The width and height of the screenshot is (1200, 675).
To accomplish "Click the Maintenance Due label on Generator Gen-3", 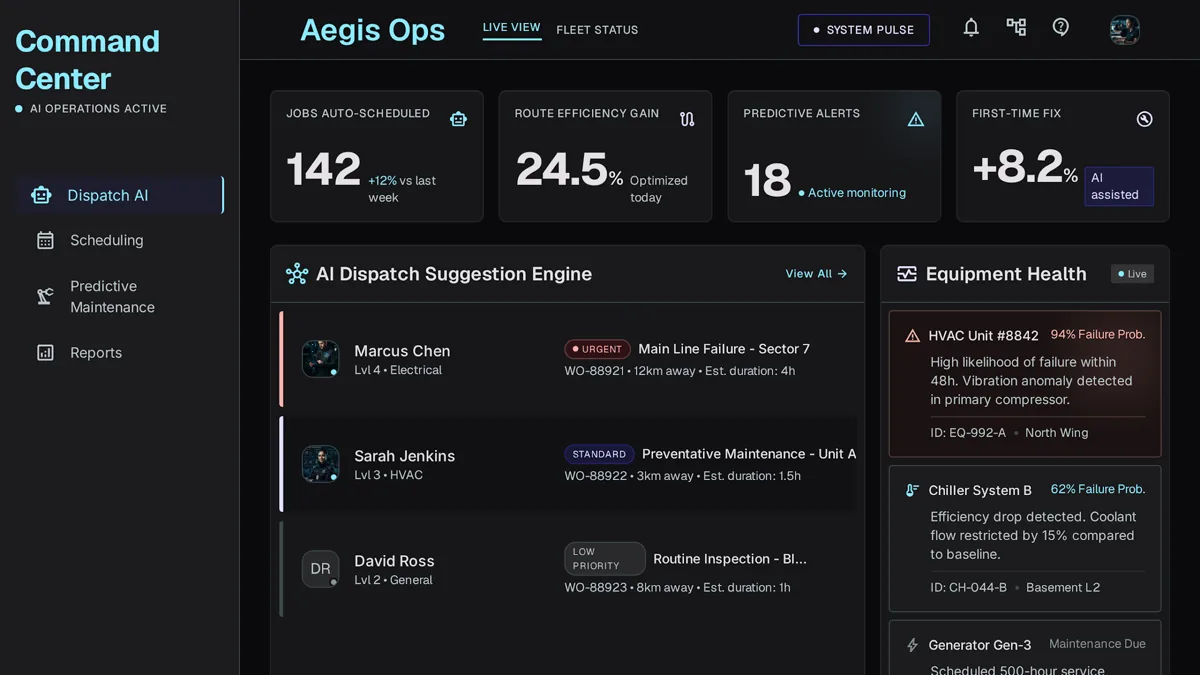I will pyautogui.click(x=1097, y=644).
